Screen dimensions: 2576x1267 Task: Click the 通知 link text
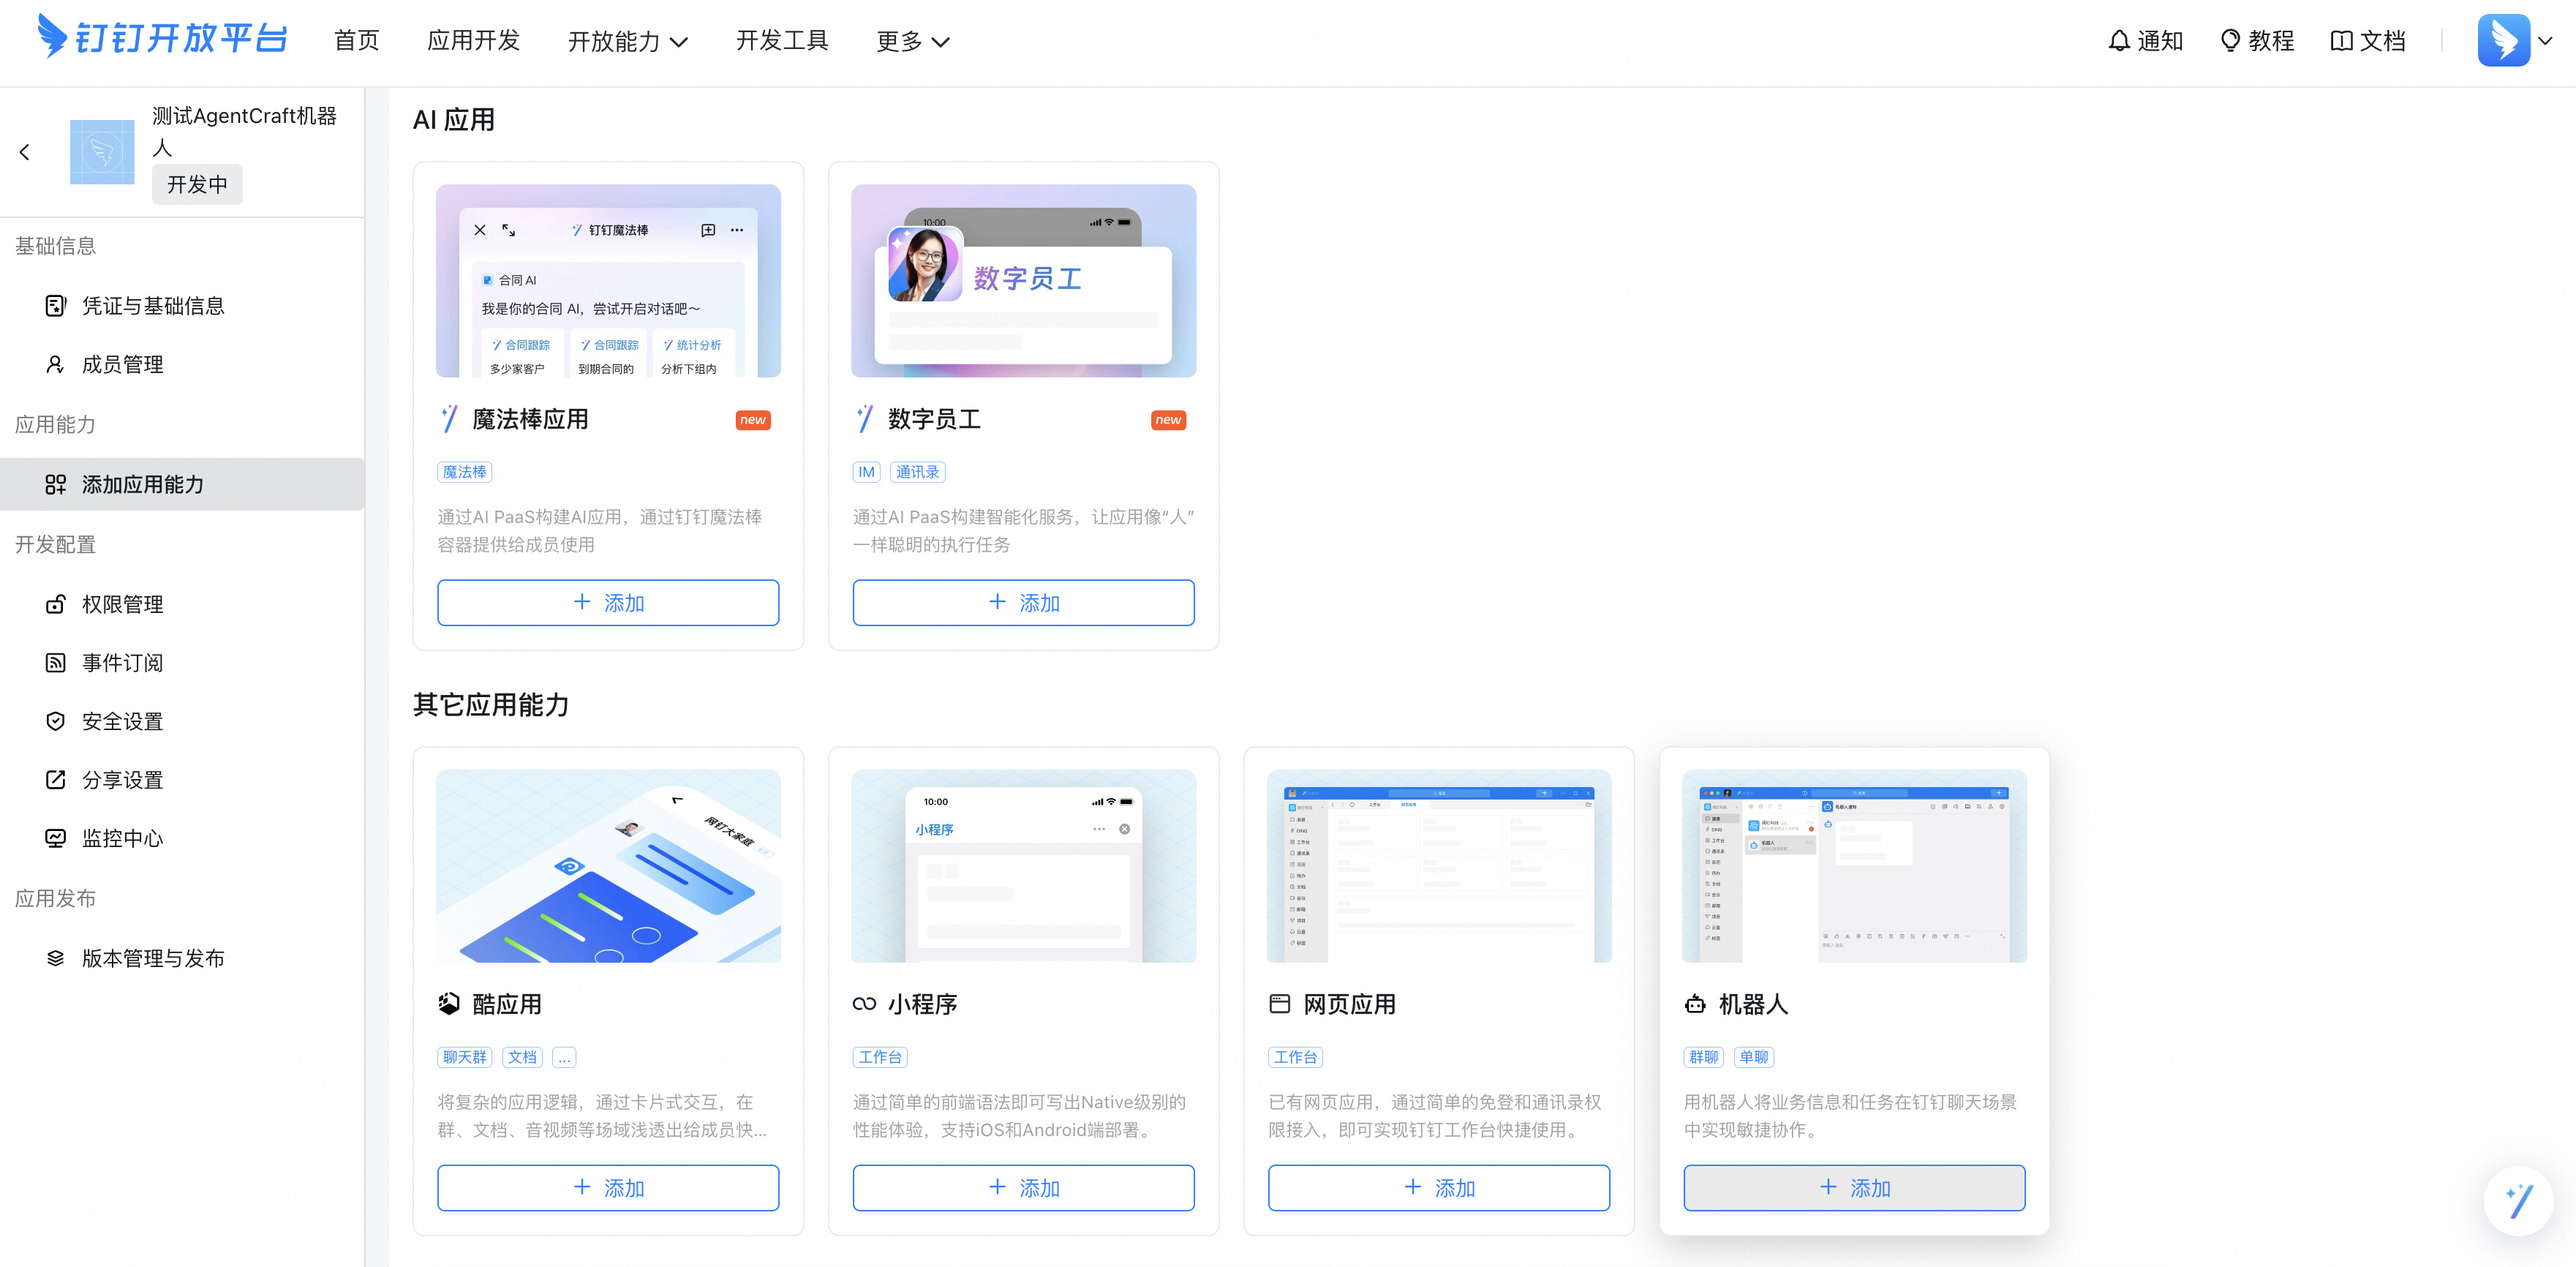coord(2160,41)
